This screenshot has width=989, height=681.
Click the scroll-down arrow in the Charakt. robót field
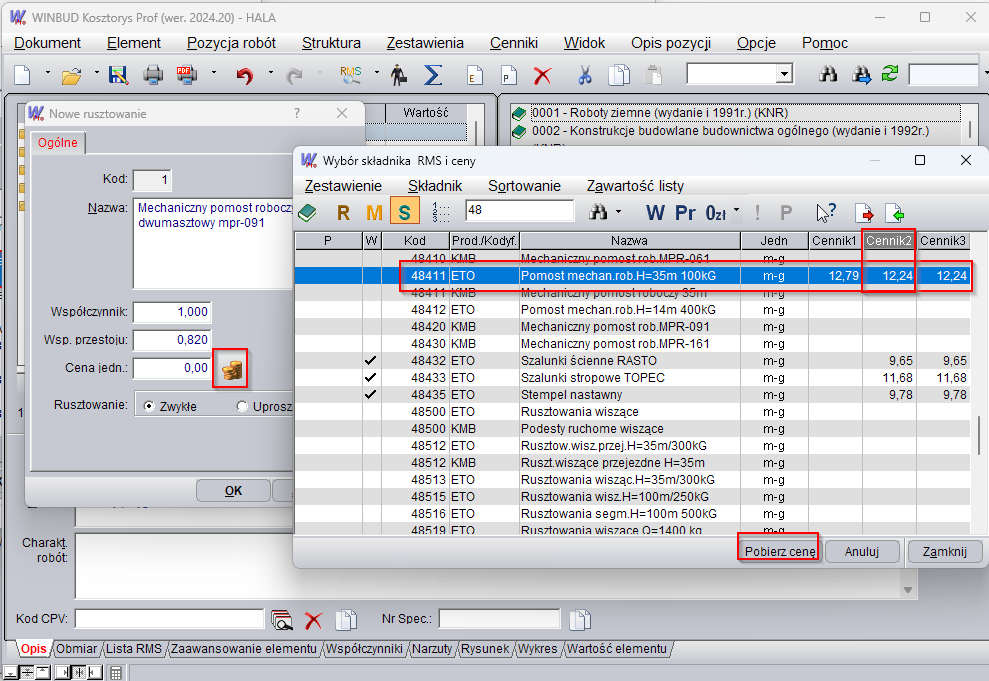click(x=908, y=590)
